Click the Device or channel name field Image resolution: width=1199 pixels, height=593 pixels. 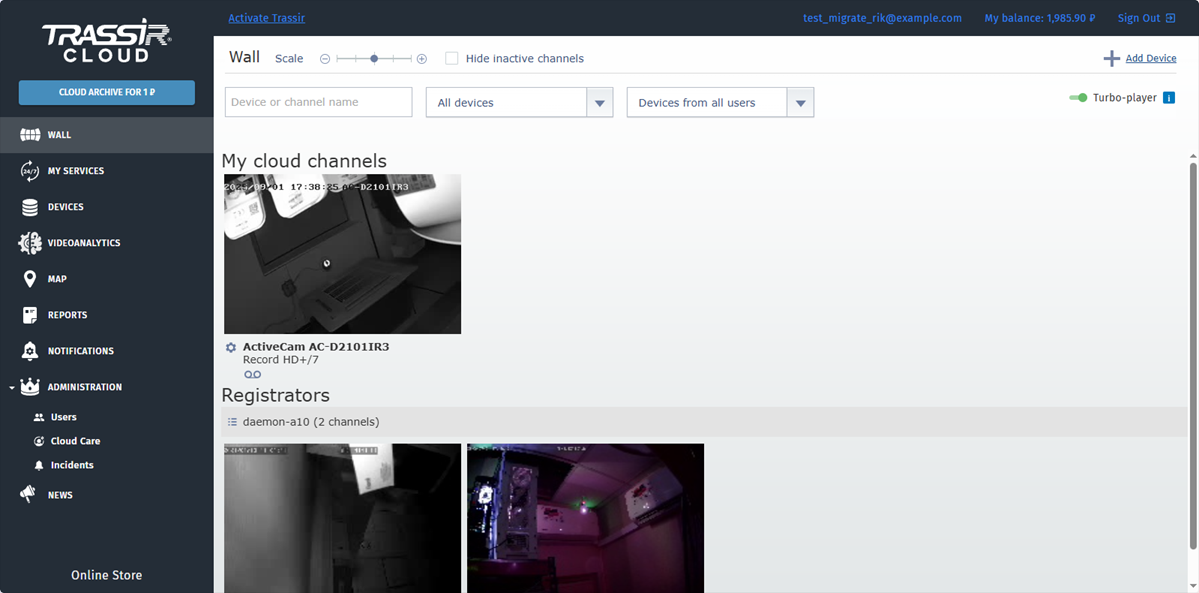(319, 102)
